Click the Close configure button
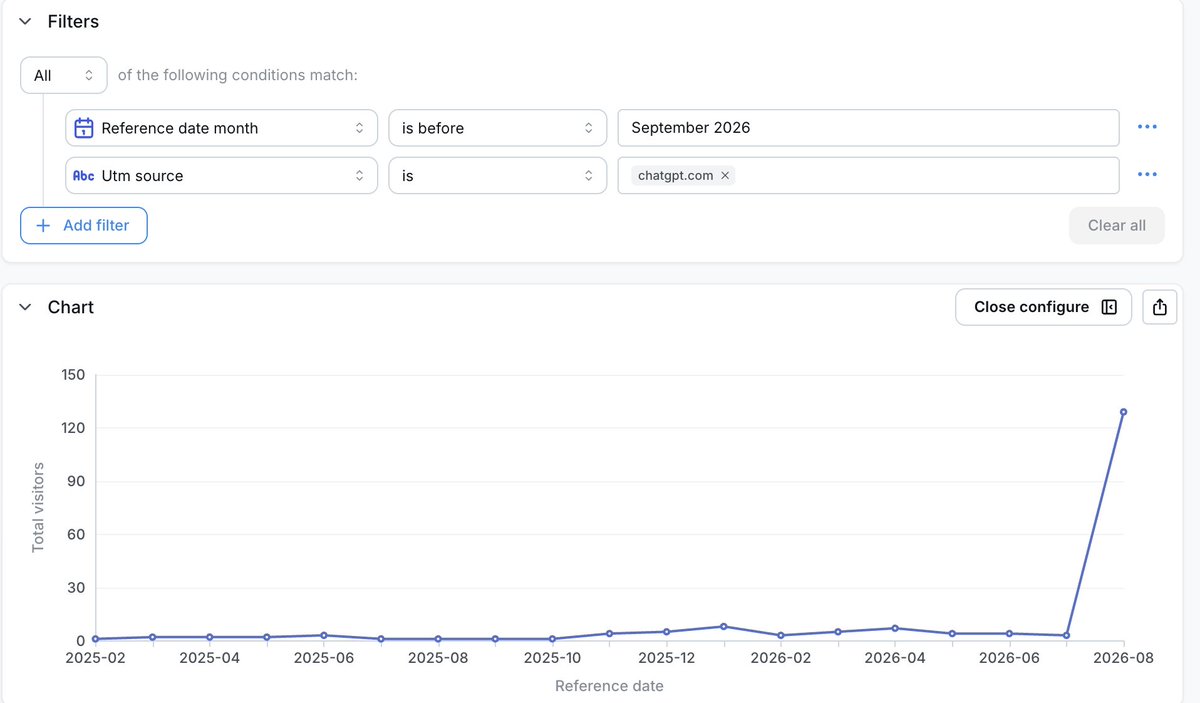 tap(1043, 307)
